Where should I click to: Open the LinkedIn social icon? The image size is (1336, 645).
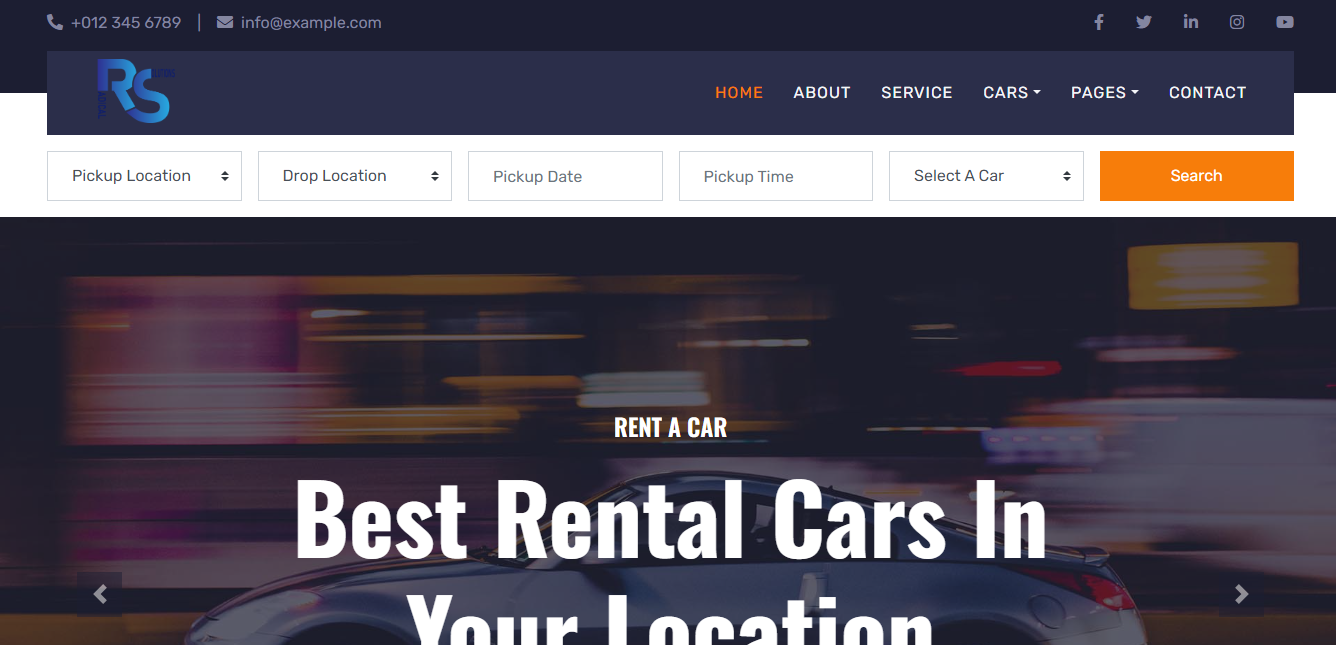pyautogui.click(x=1190, y=22)
